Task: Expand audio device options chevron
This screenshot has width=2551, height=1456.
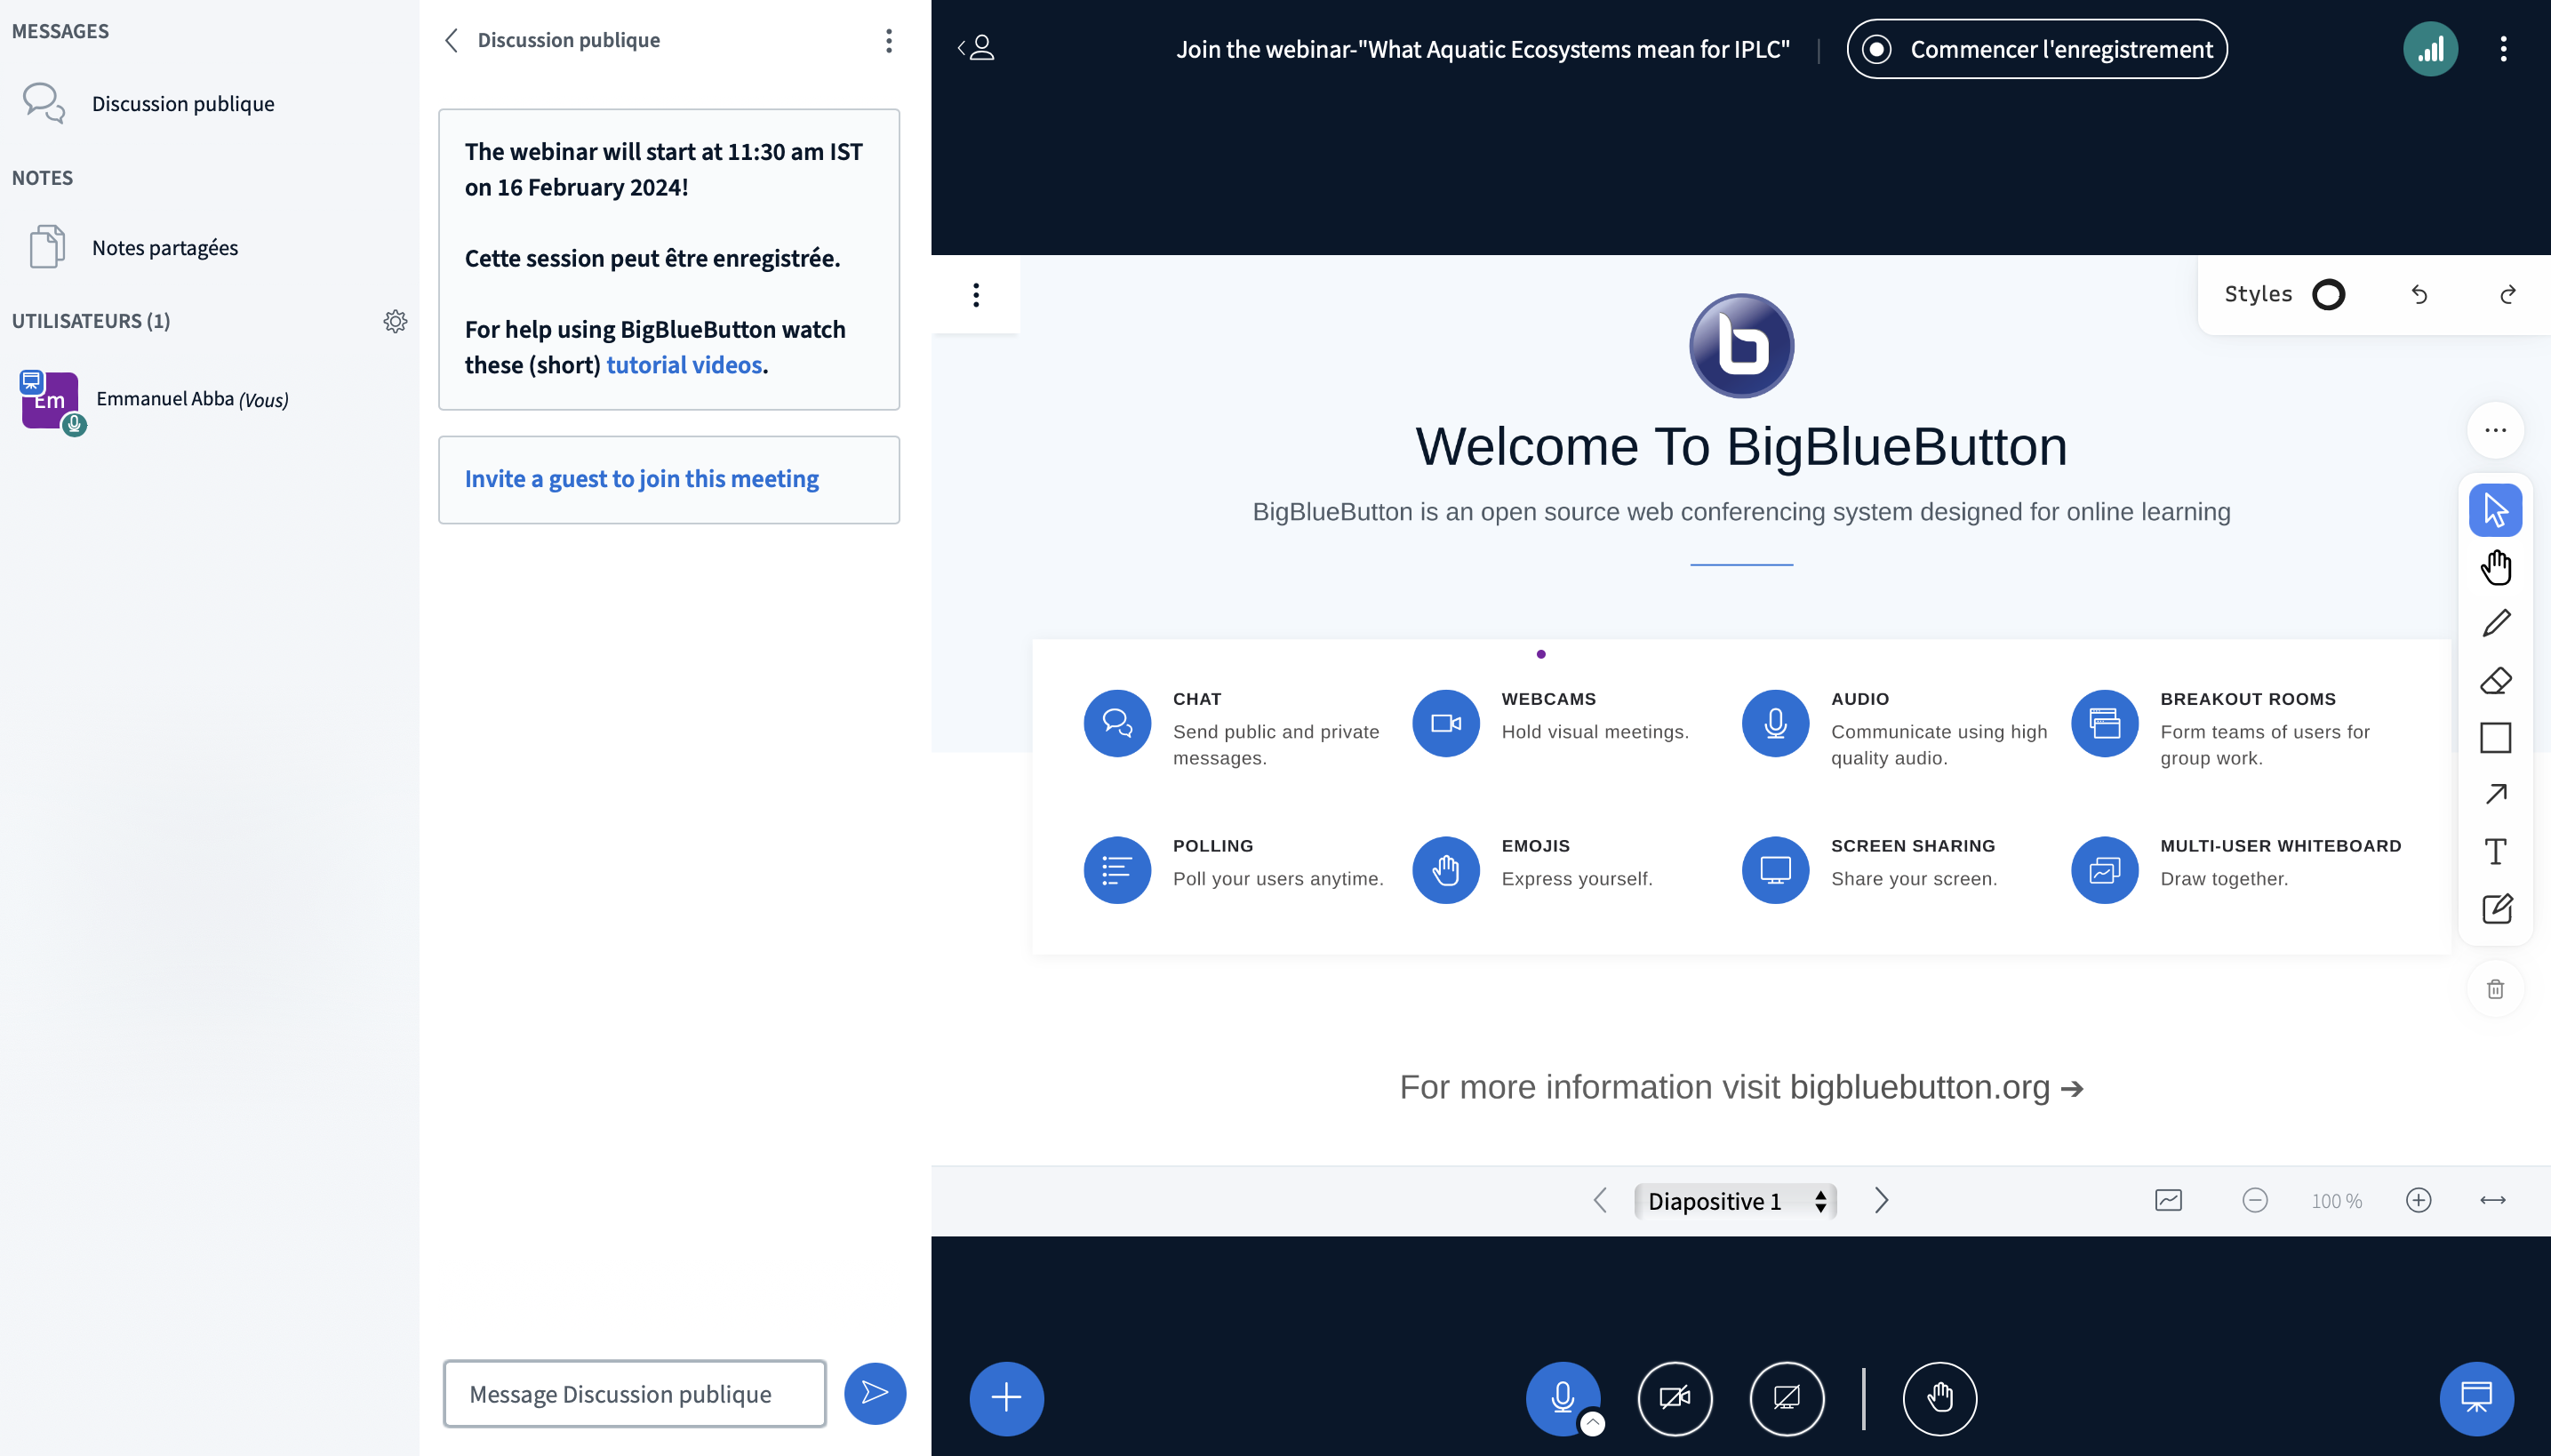Action: (1592, 1423)
